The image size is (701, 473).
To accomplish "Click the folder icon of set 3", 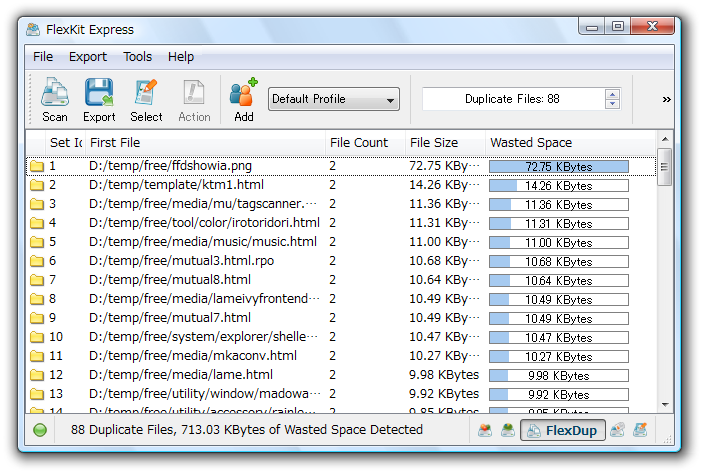I will click(x=37, y=204).
